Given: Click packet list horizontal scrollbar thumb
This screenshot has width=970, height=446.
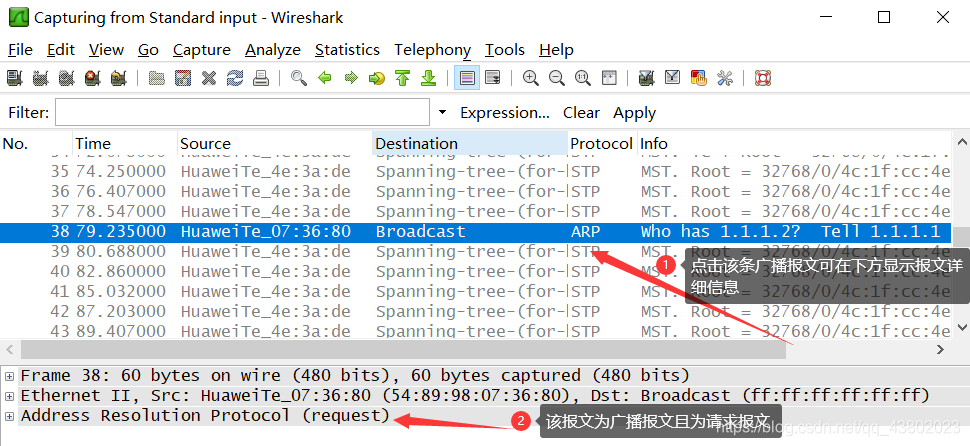Looking at the screenshot, I should pyautogui.click(x=403, y=350).
